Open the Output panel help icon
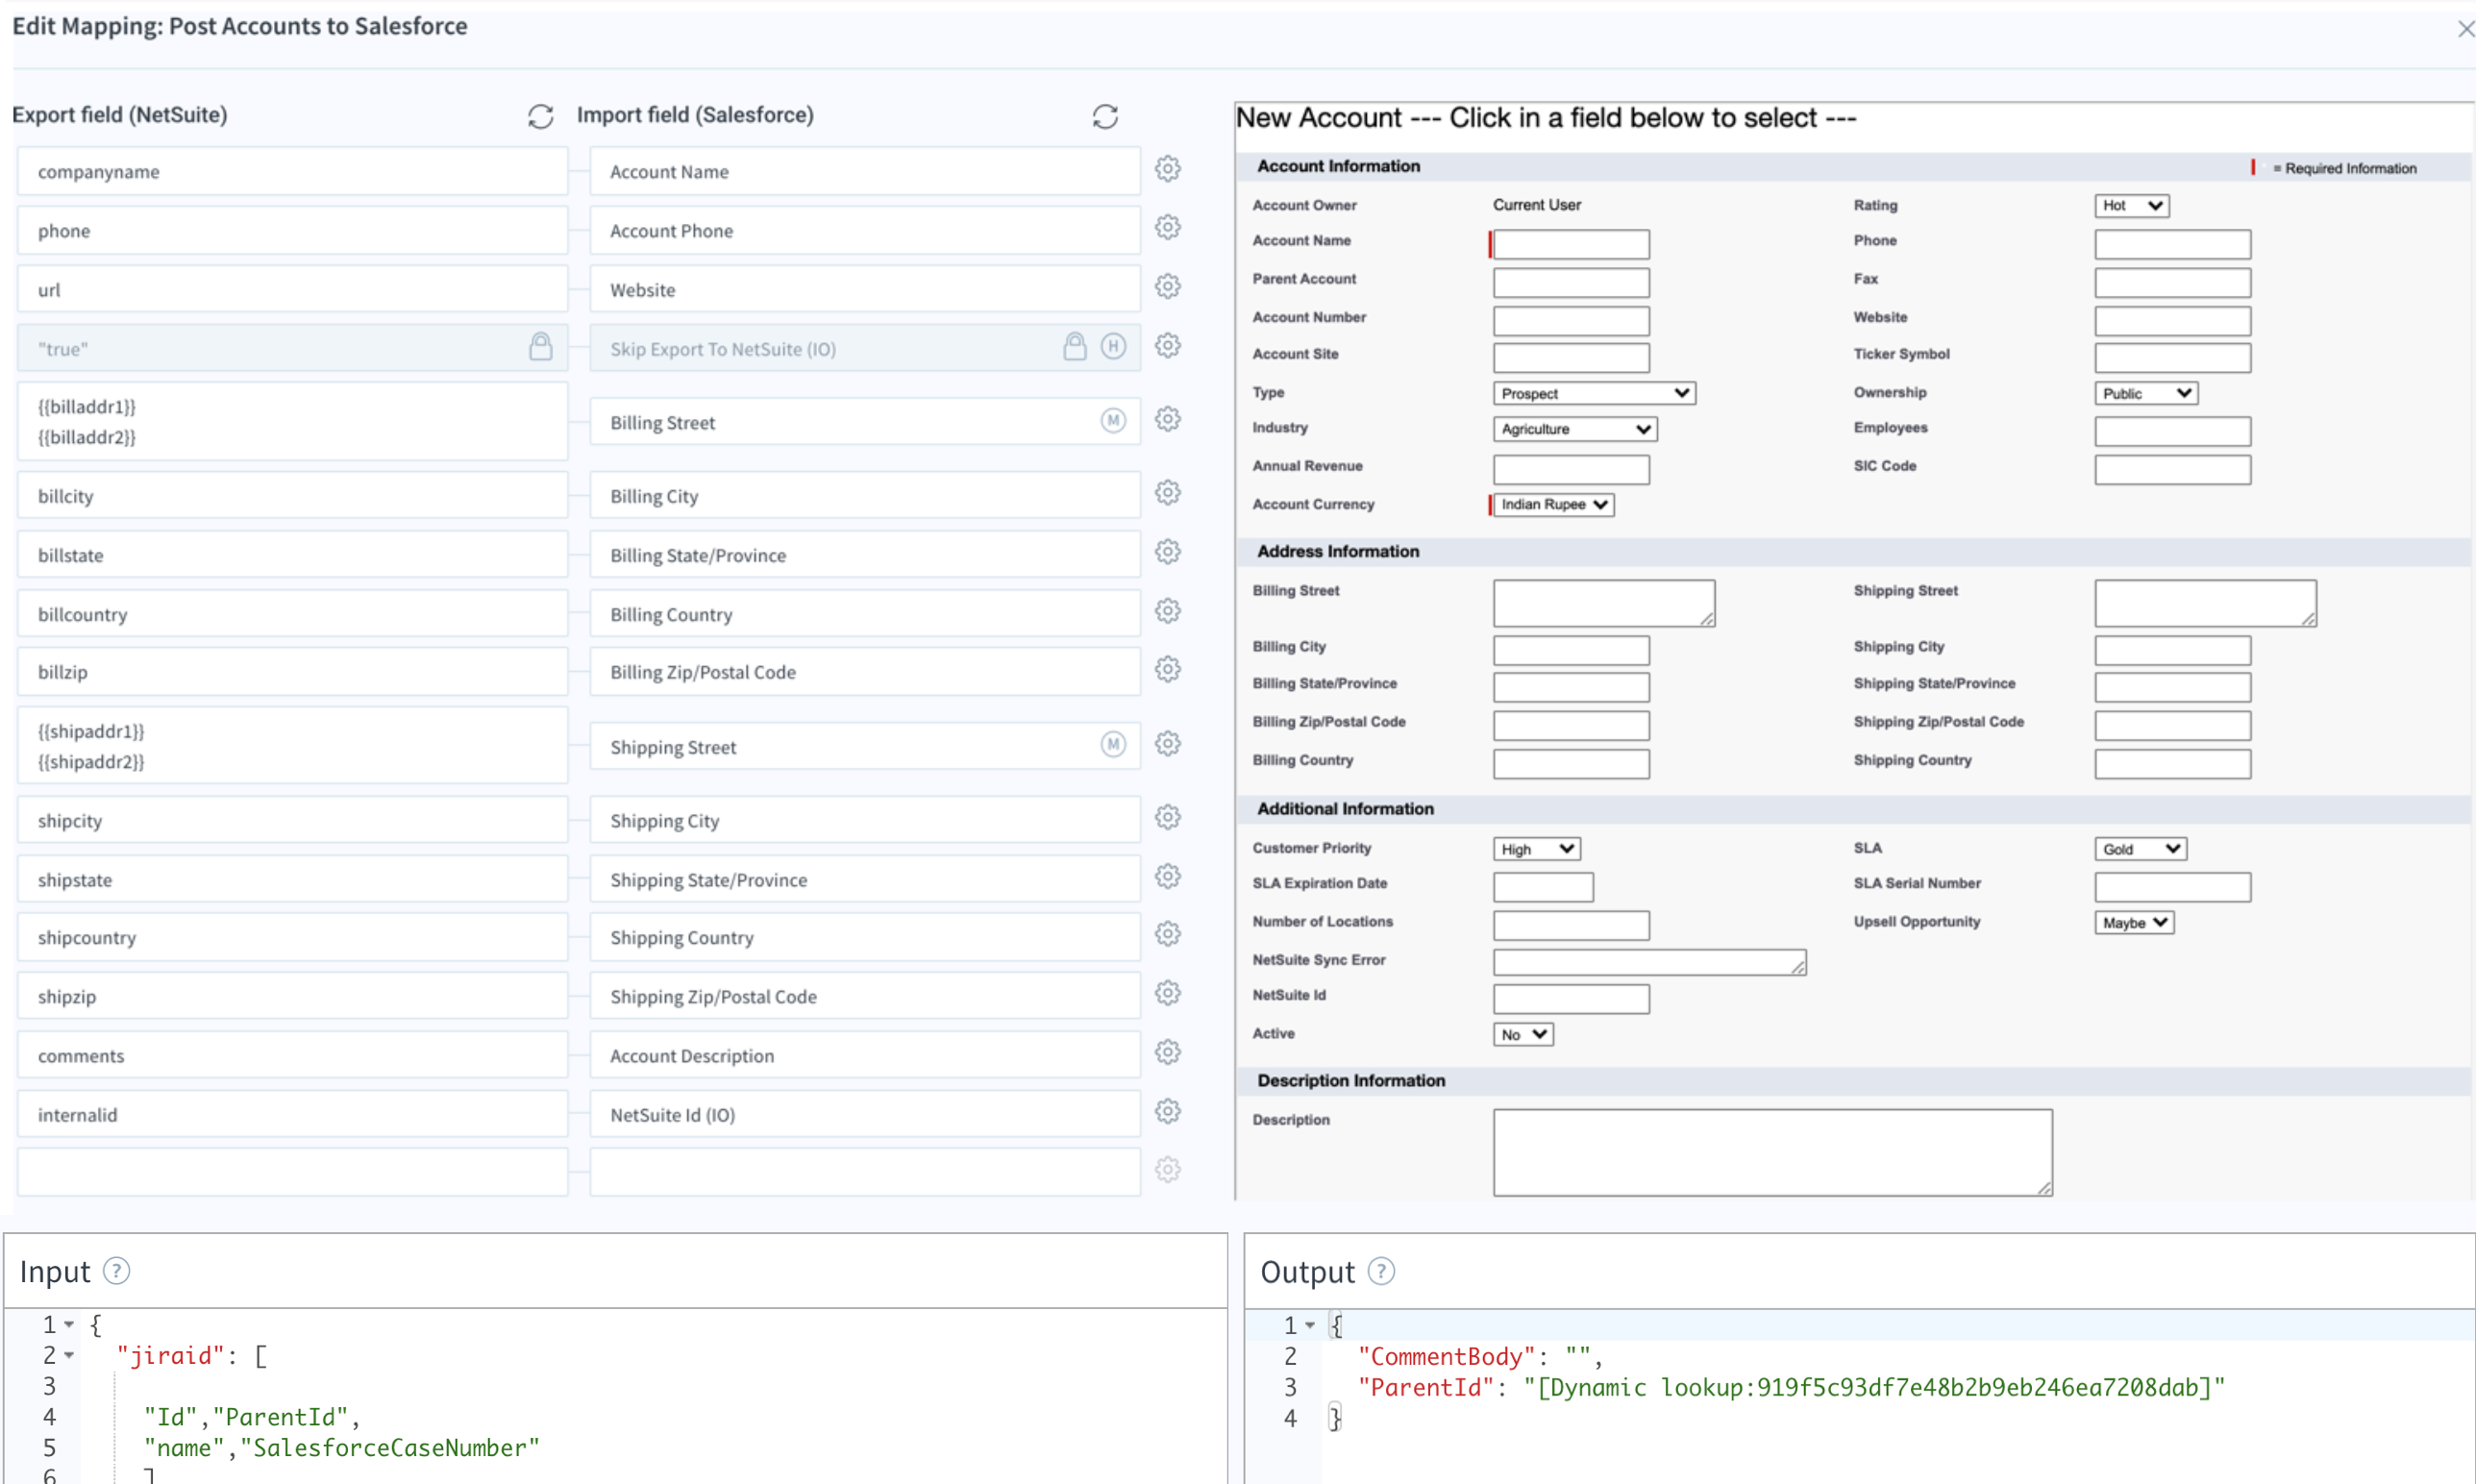The width and height of the screenshot is (2476, 1484). 1380,1271
